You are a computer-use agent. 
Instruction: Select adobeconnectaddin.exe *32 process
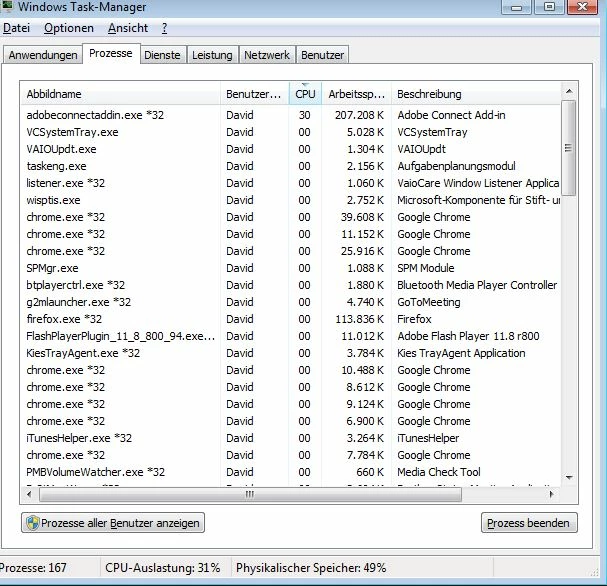coord(290,115)
